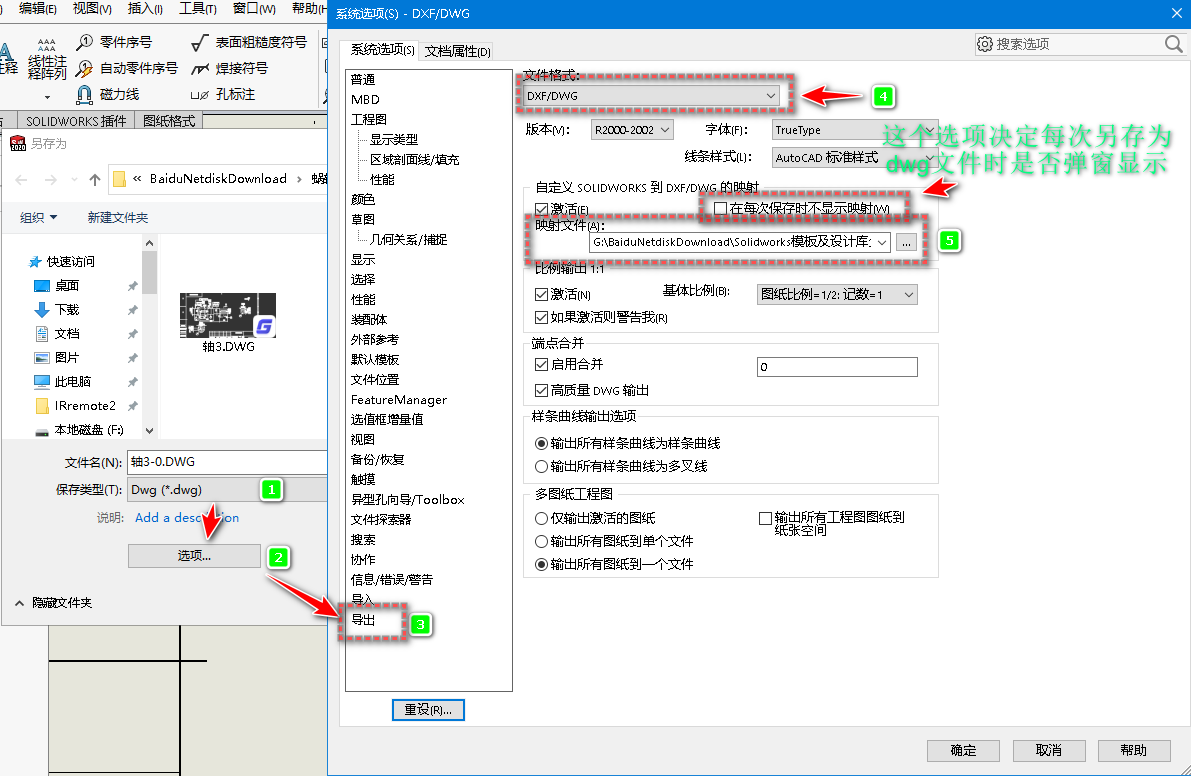Image resolution: width=1191 pixels, height=776 pixels.
Task: Select Pictures (图片) in sidebar
Action: [67, 358]
